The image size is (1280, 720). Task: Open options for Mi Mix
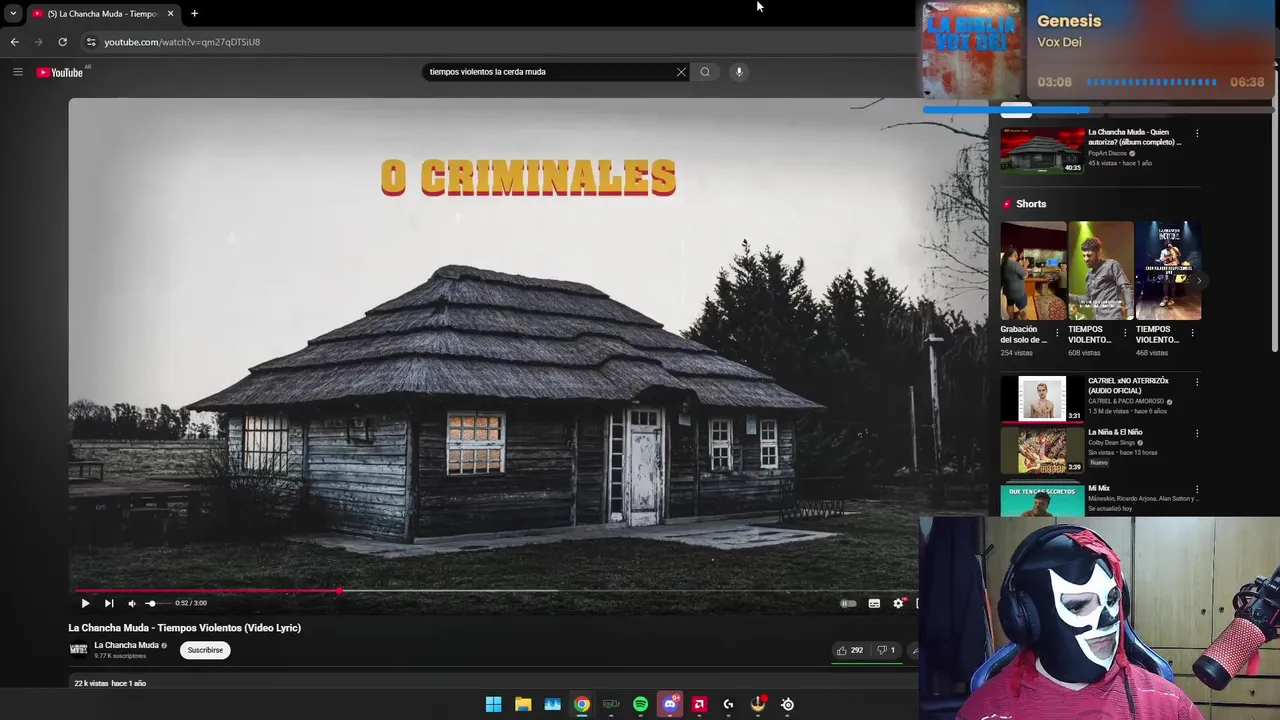(x=1197, y=489)
